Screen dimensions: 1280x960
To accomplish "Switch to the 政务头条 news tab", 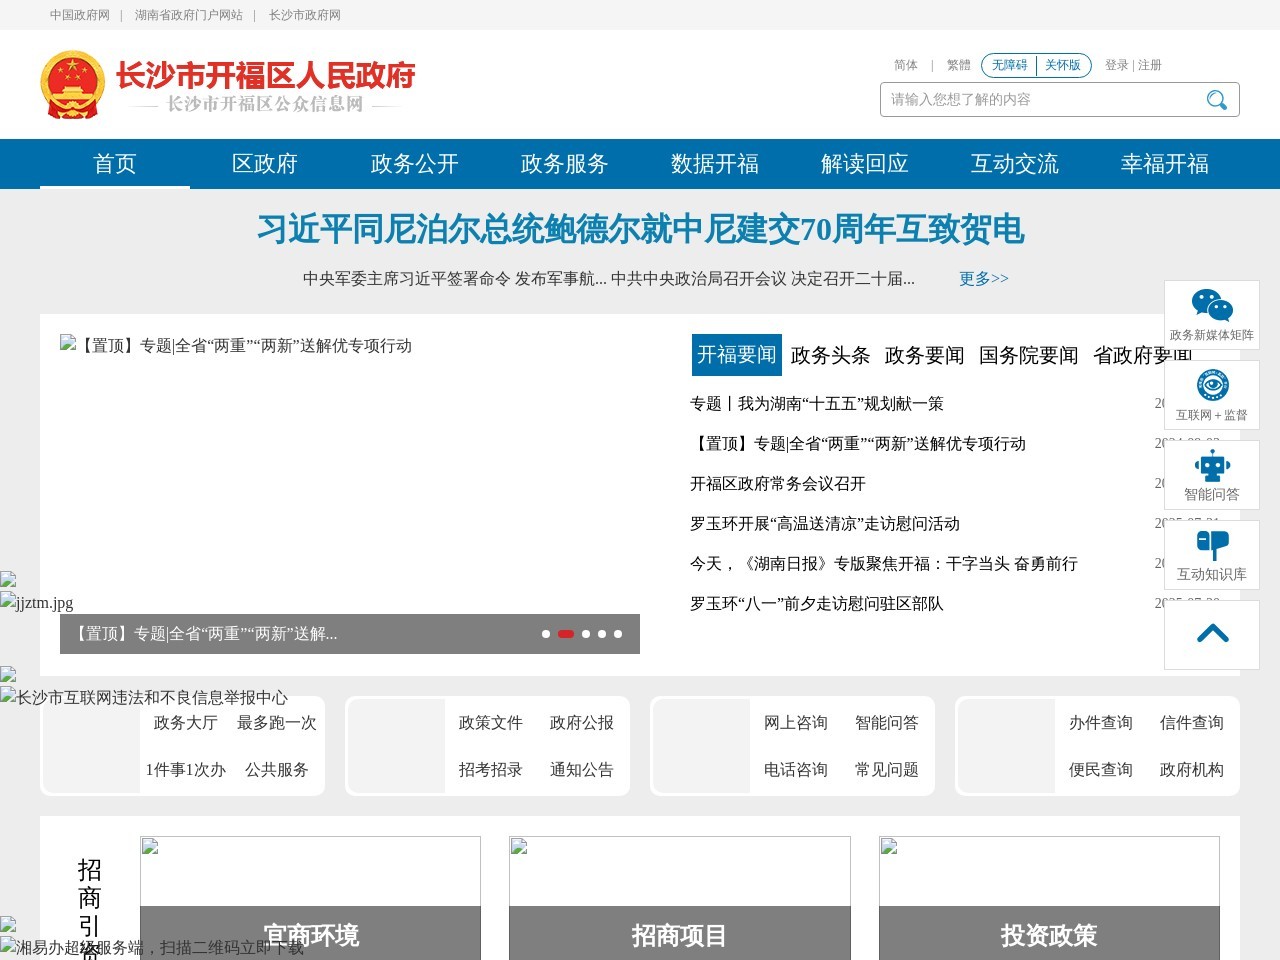I will (830, 355).
